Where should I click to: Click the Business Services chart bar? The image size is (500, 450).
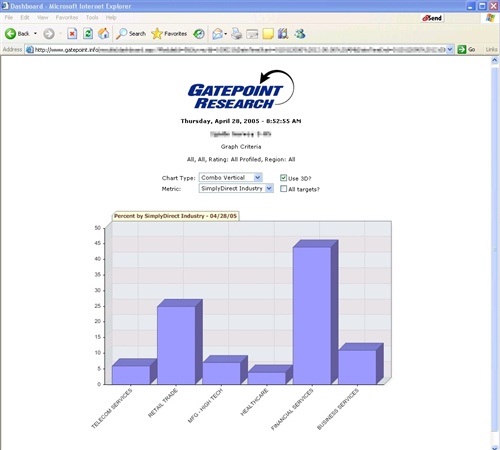coord(357,367)
